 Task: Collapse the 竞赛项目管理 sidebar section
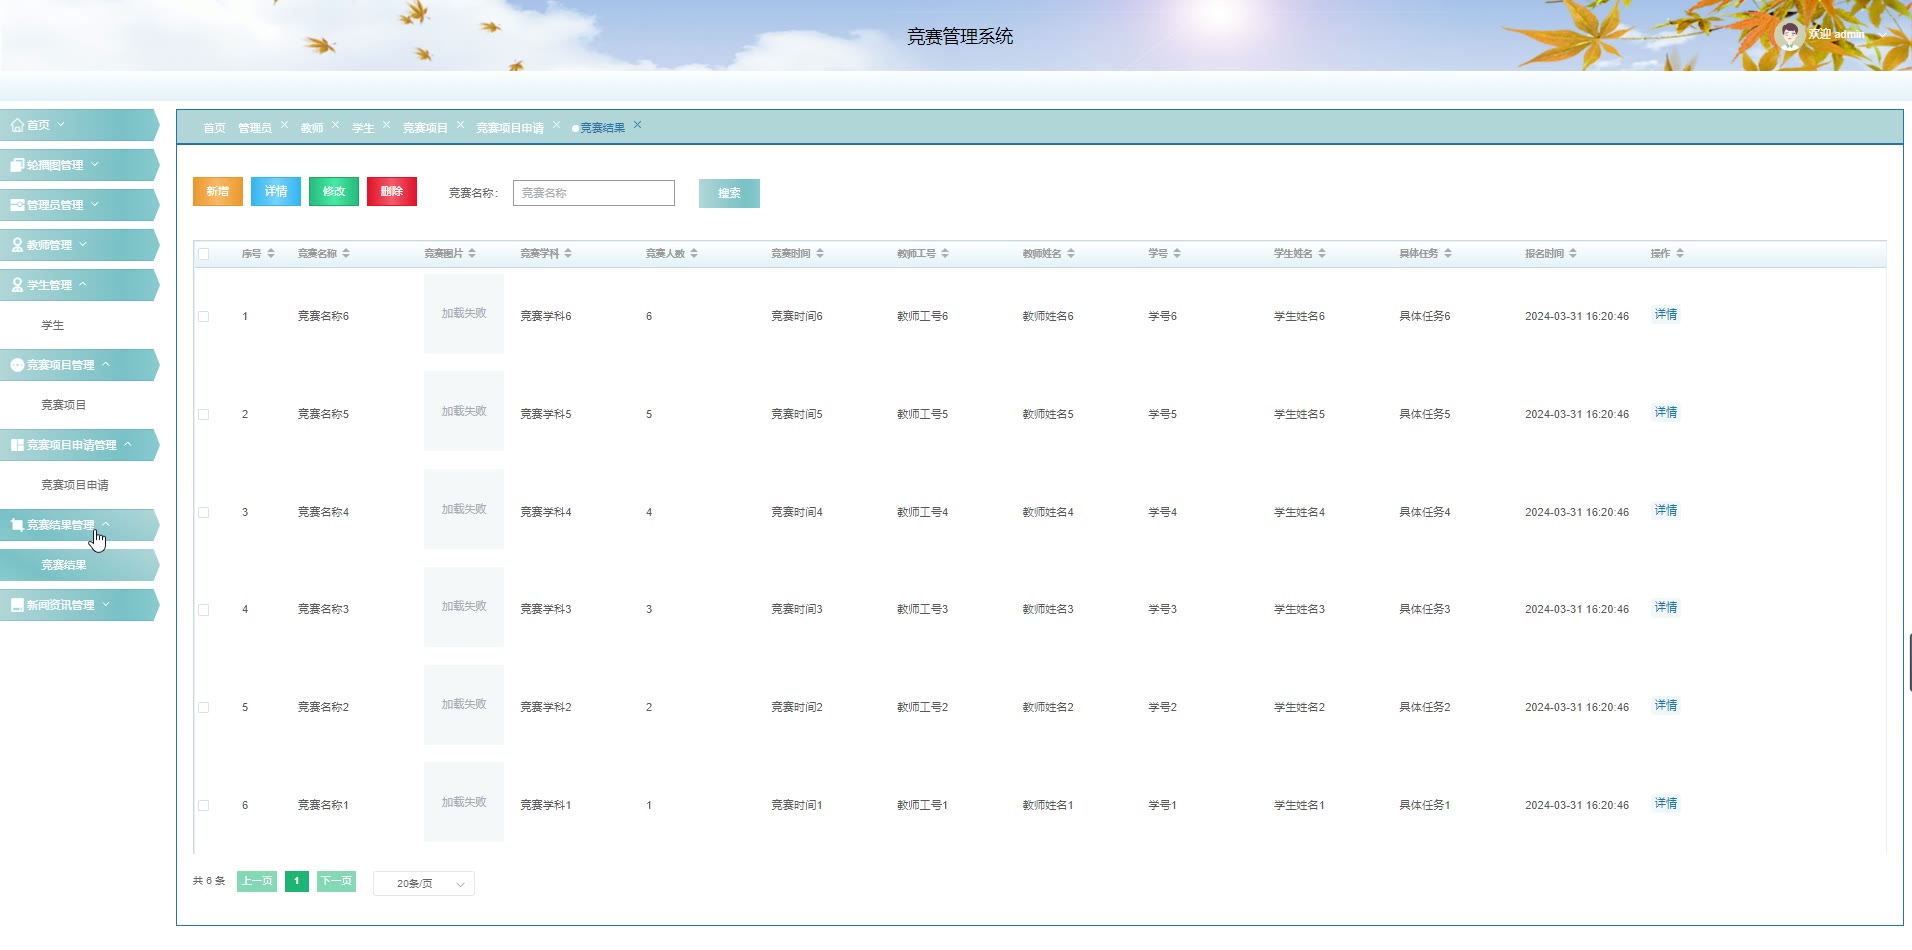106,365
